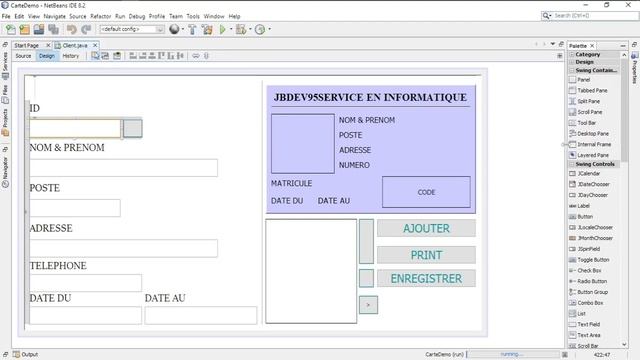Click the Clean and Build icon
This screenshot has height=360, width=640.
click(207, 29)
